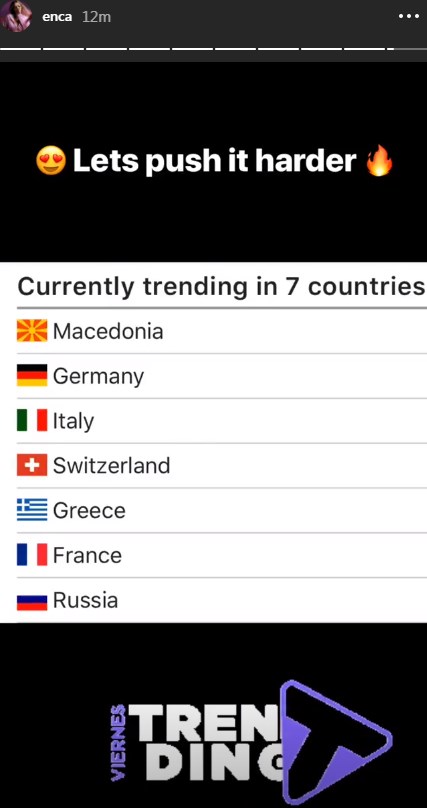Viewport: 427px width, 808px height.
Task: Click the Italy flag icon
Action: pos(32,420)
